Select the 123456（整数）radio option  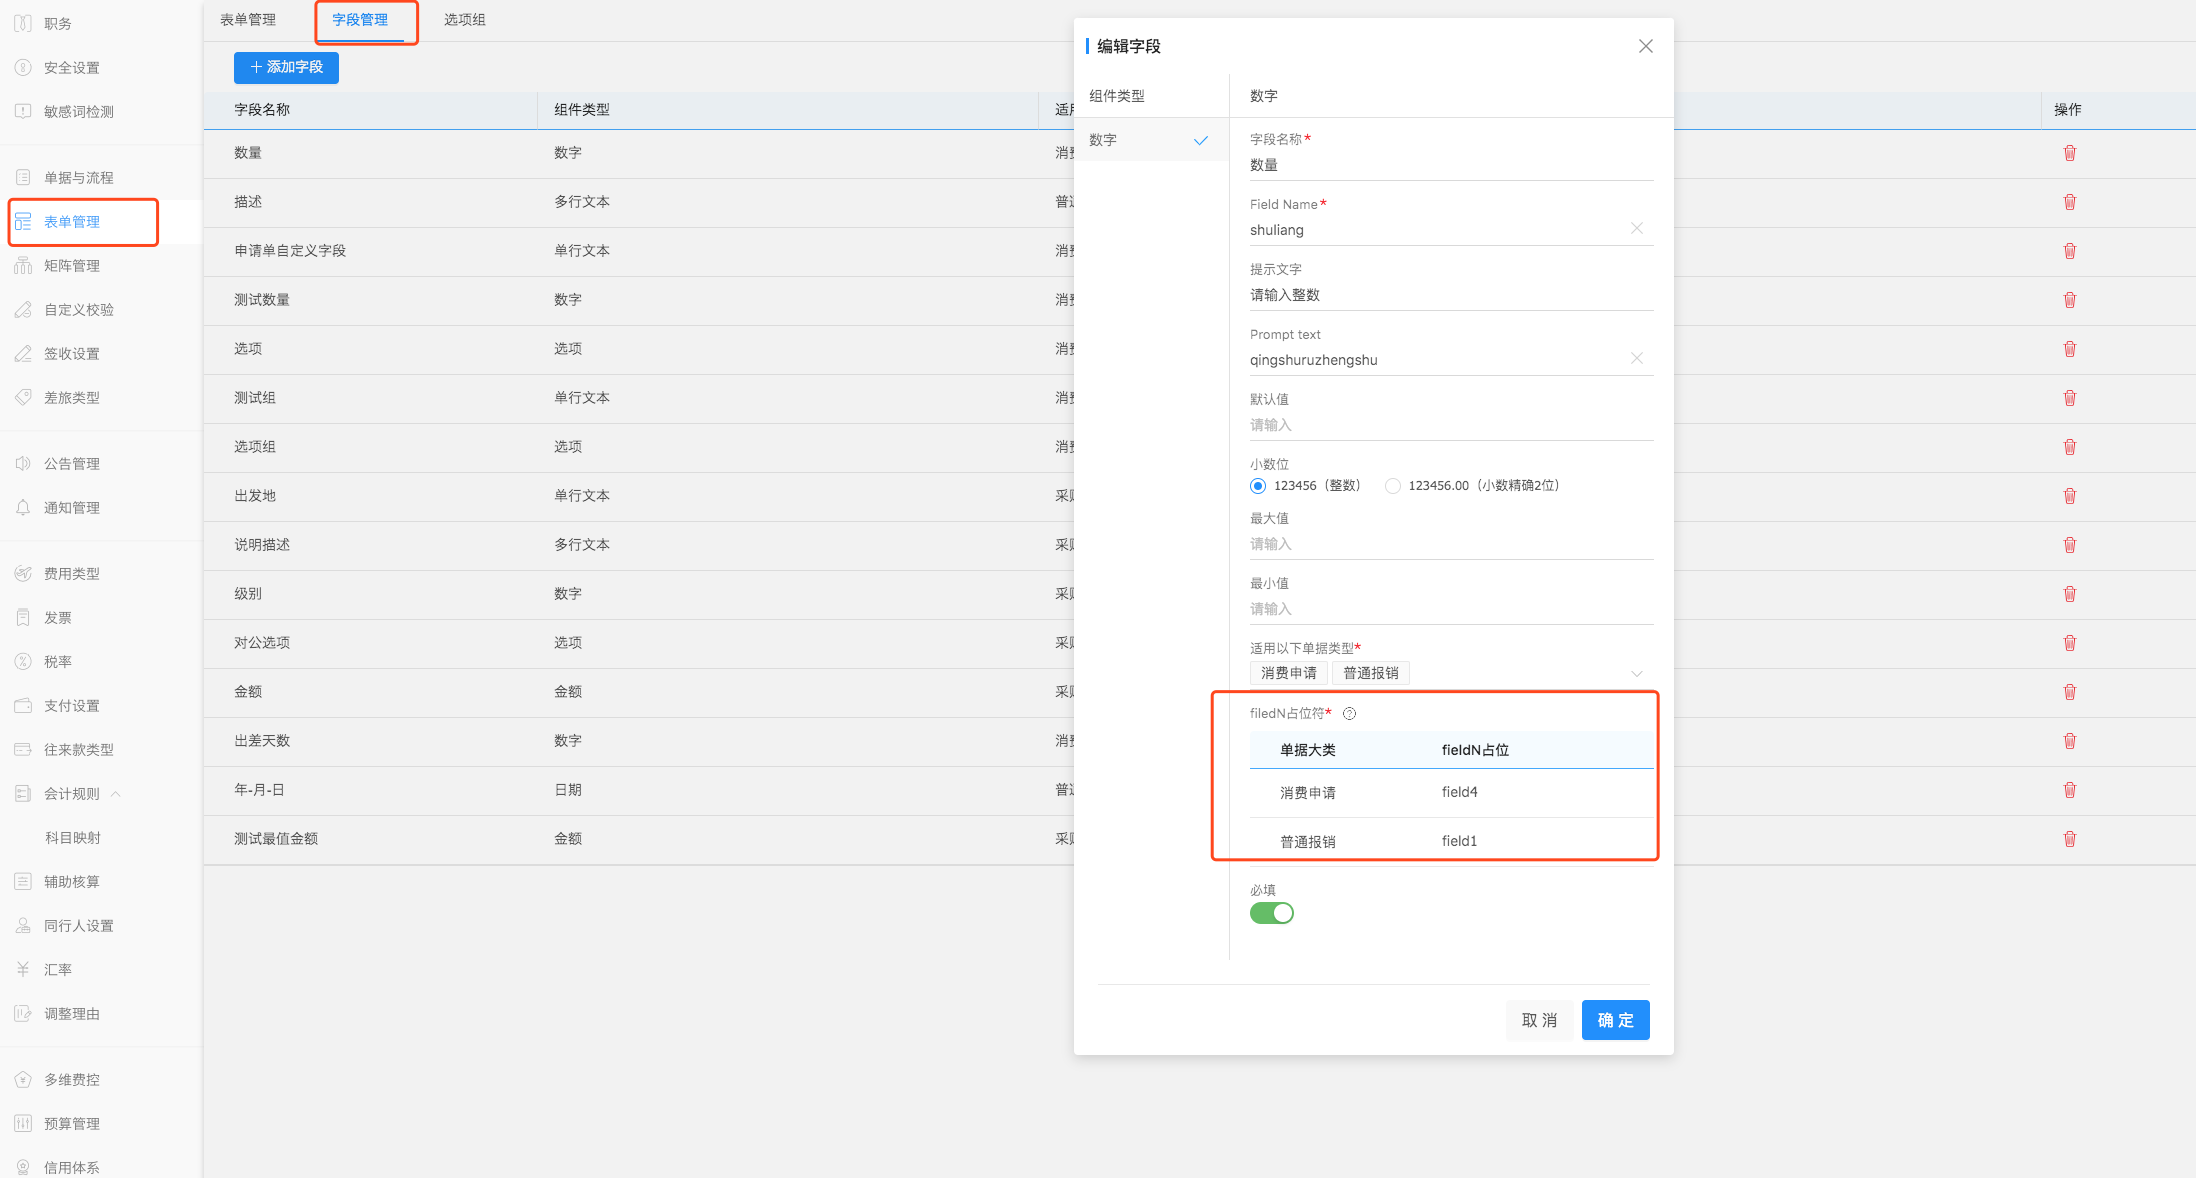(1258, 486)
